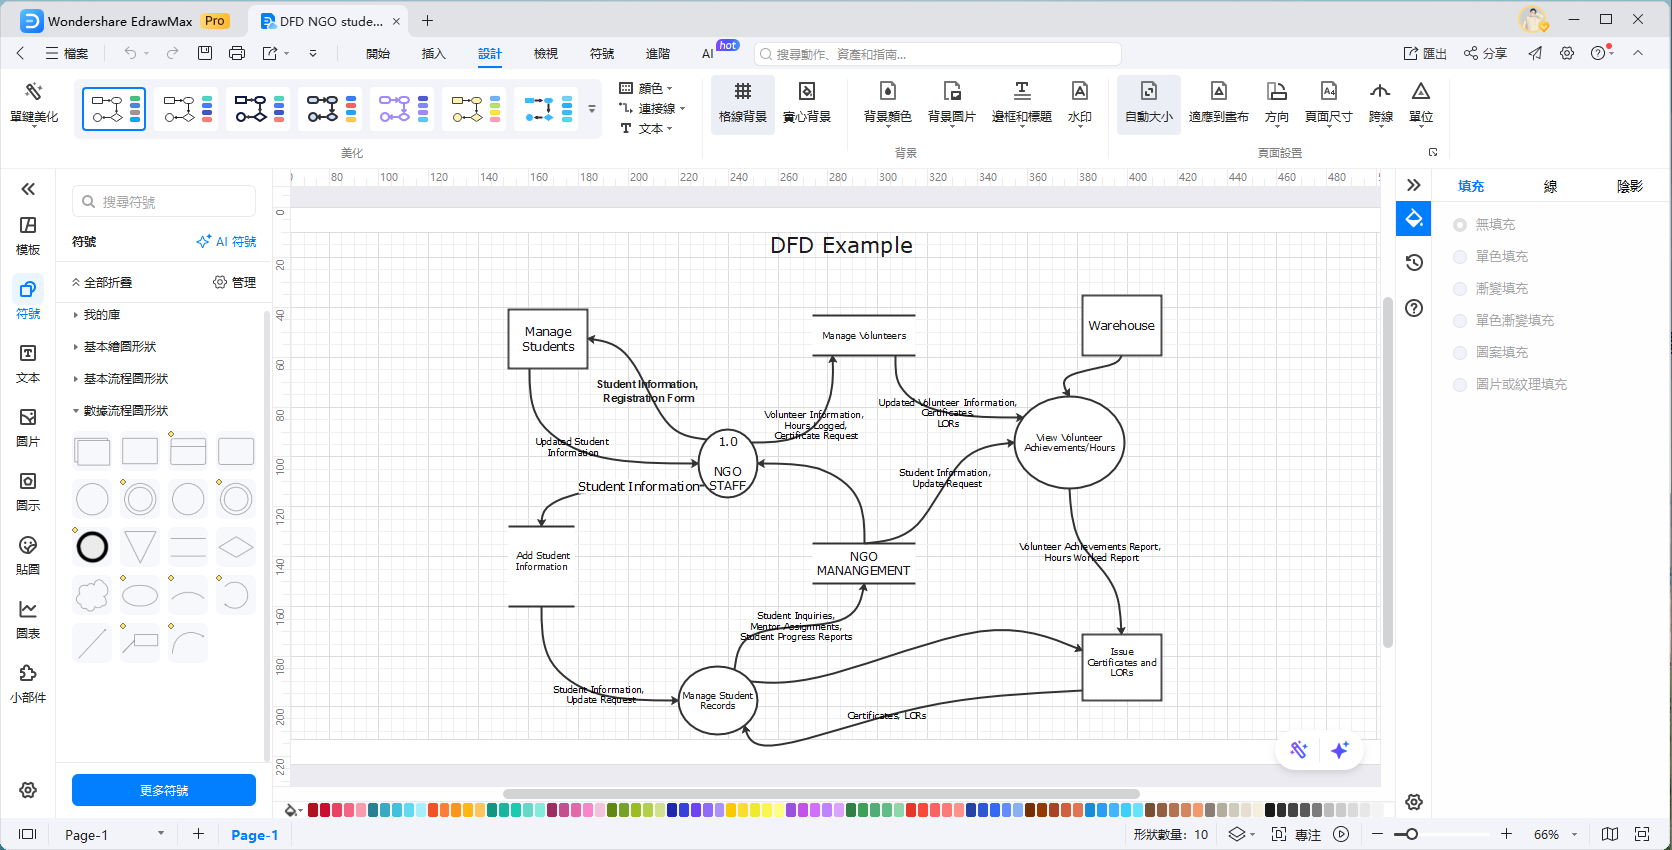Switch to the 插入 ribbon tab
The width and height of the screenshot is (1672, 850).
(x=433, y=54)
